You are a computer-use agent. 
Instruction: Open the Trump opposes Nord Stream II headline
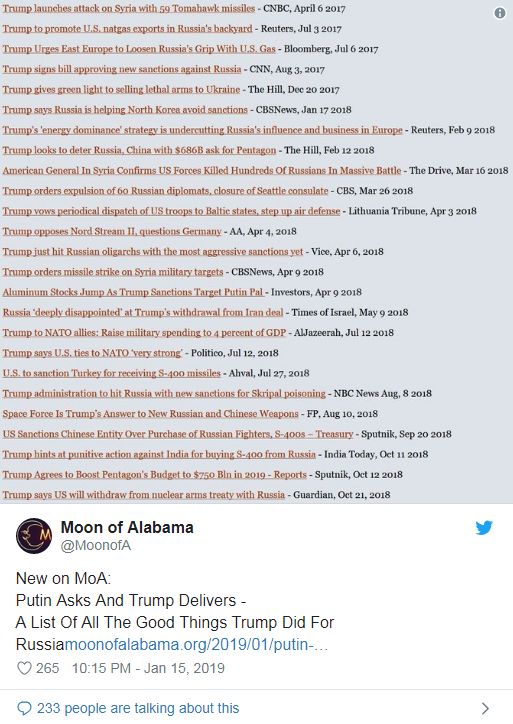tap(112, 231)
